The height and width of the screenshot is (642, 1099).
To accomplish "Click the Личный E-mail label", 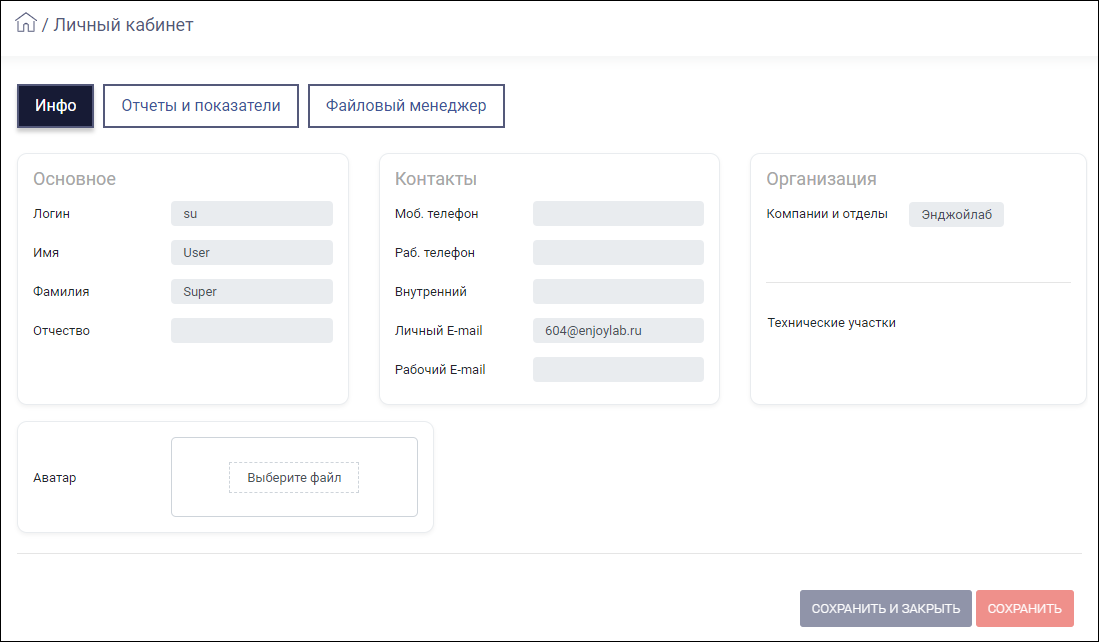I will pos(439,331).
